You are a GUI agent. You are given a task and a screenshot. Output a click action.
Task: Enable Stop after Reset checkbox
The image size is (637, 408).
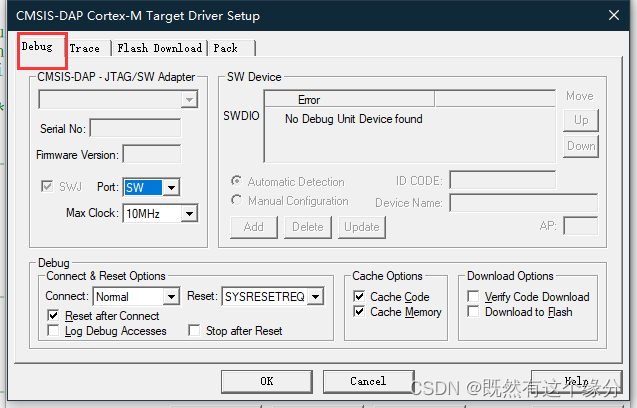(194, 330)
